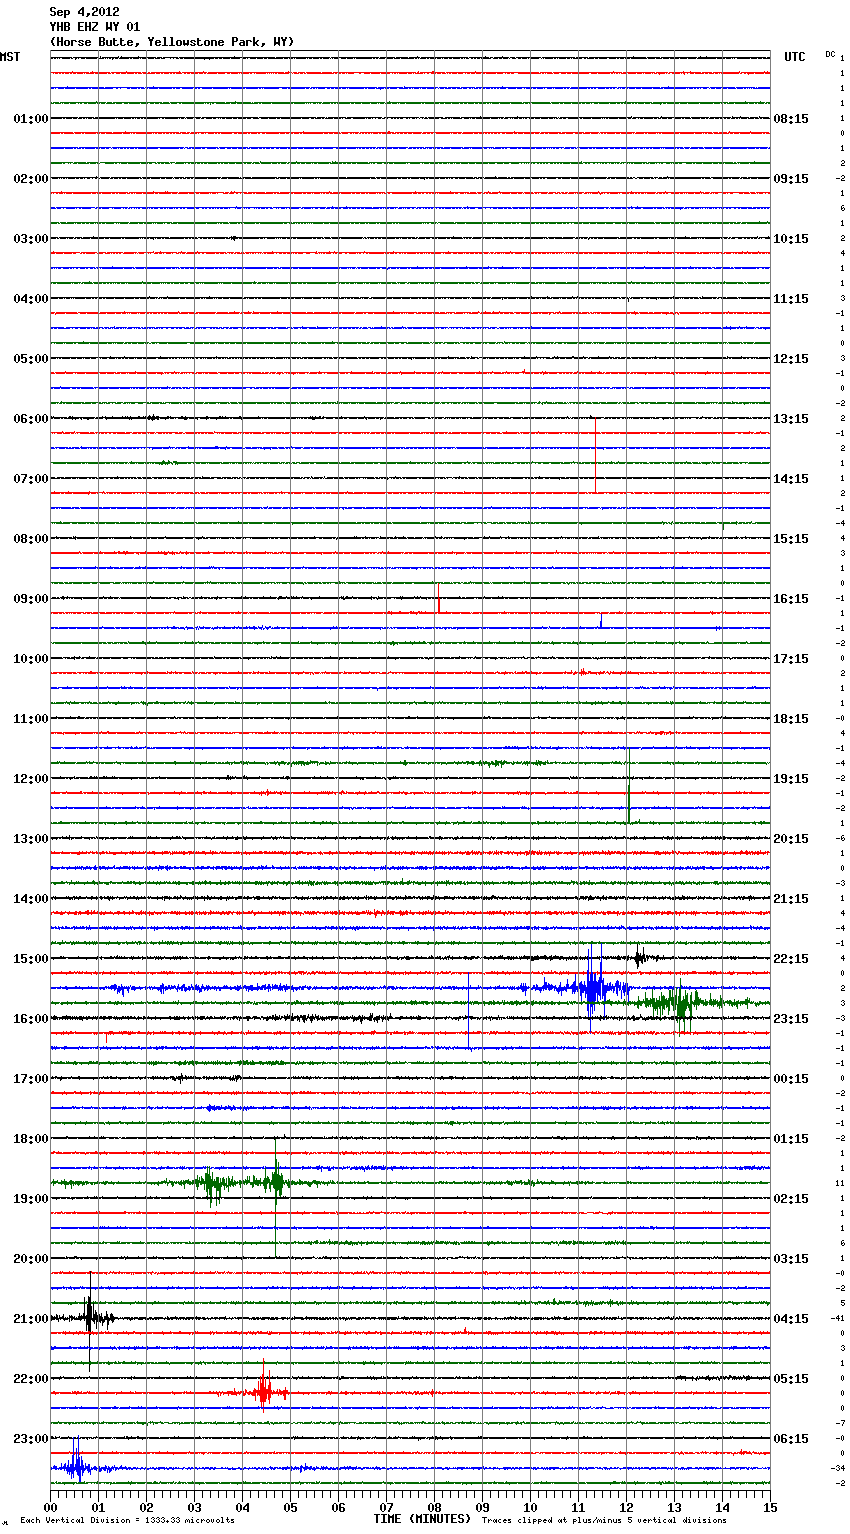850x1534 pixels.
Task: Click the 08:15 UTC row label
Action: [791, 119]
